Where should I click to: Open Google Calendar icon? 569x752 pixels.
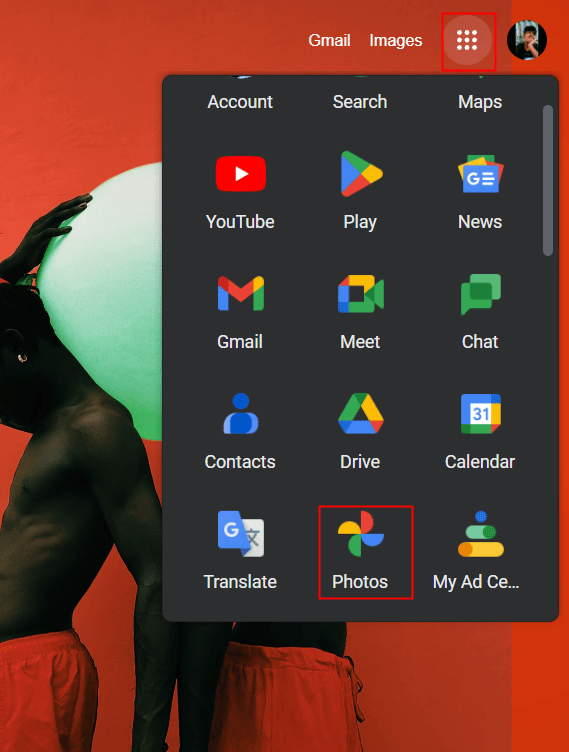[480, 413]
